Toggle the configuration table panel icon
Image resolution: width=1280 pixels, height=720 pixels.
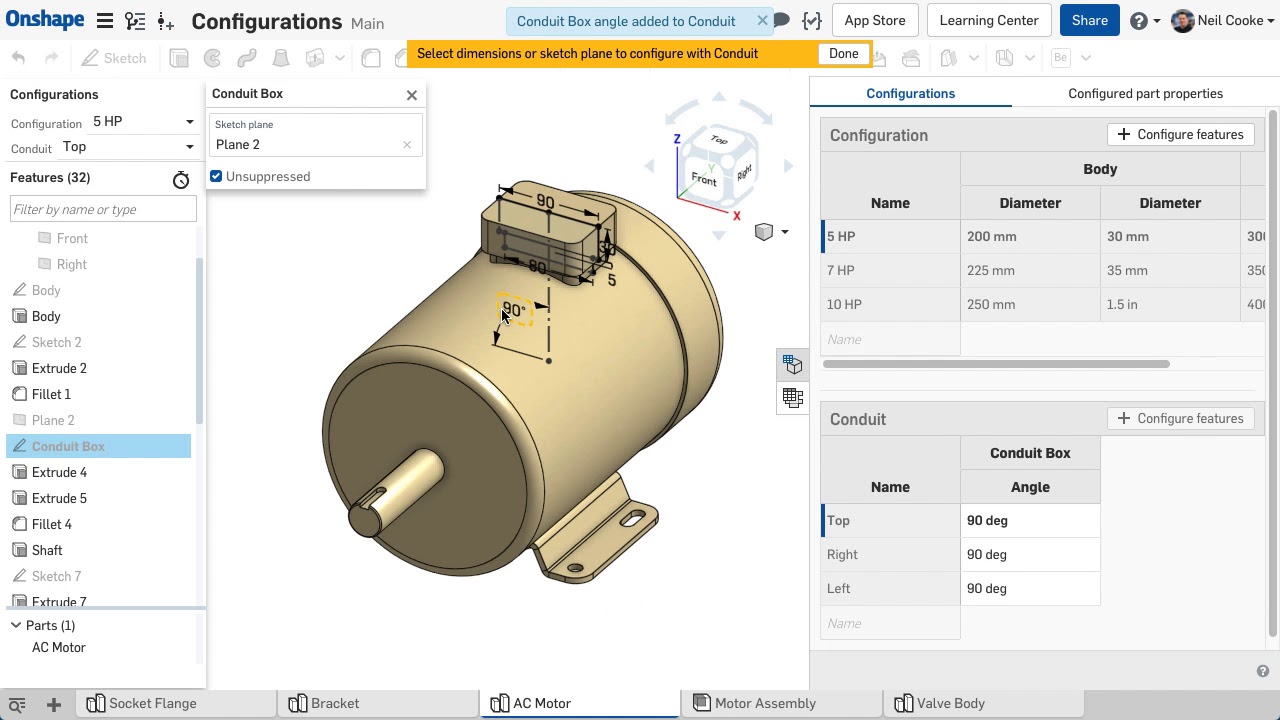[x=793, y=397]
